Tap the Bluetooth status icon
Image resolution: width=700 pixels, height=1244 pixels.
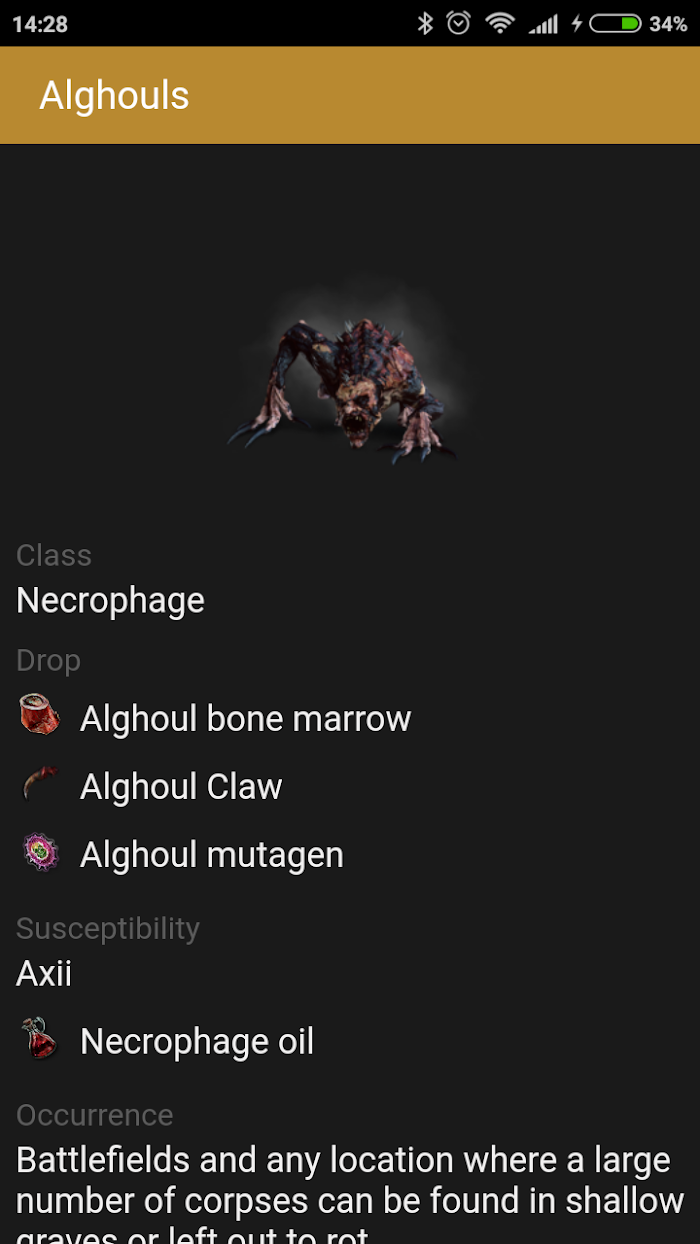tap(425, 23)
